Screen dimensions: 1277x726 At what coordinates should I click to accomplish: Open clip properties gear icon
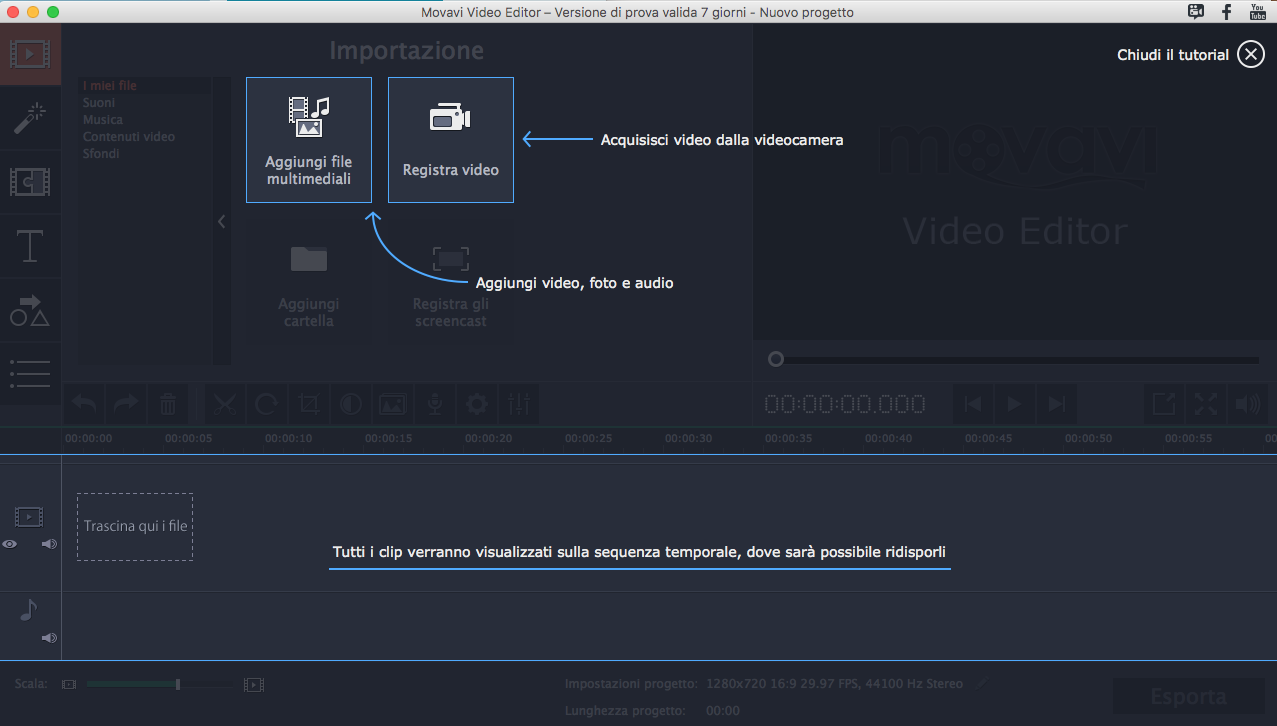tap(477, 404)
